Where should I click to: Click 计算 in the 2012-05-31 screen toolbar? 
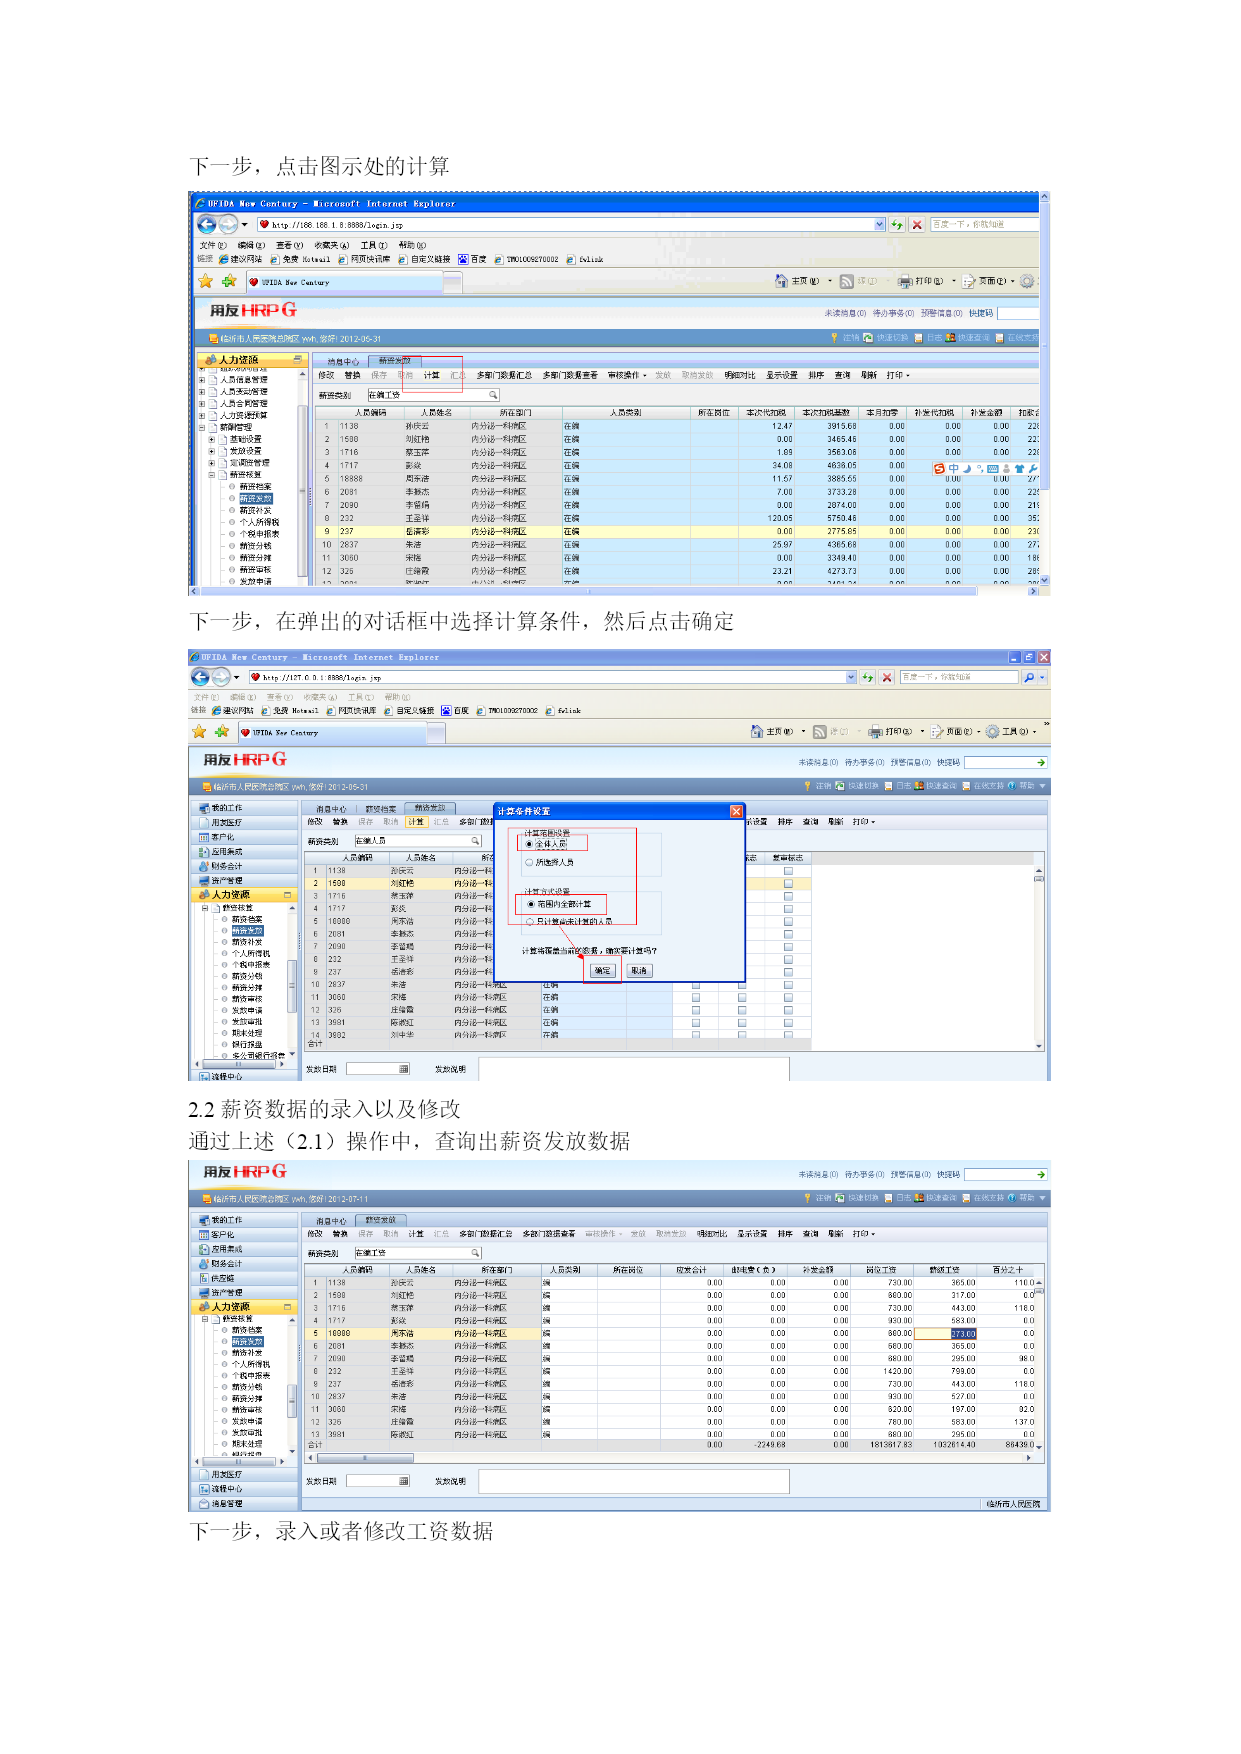pos(431,376)
